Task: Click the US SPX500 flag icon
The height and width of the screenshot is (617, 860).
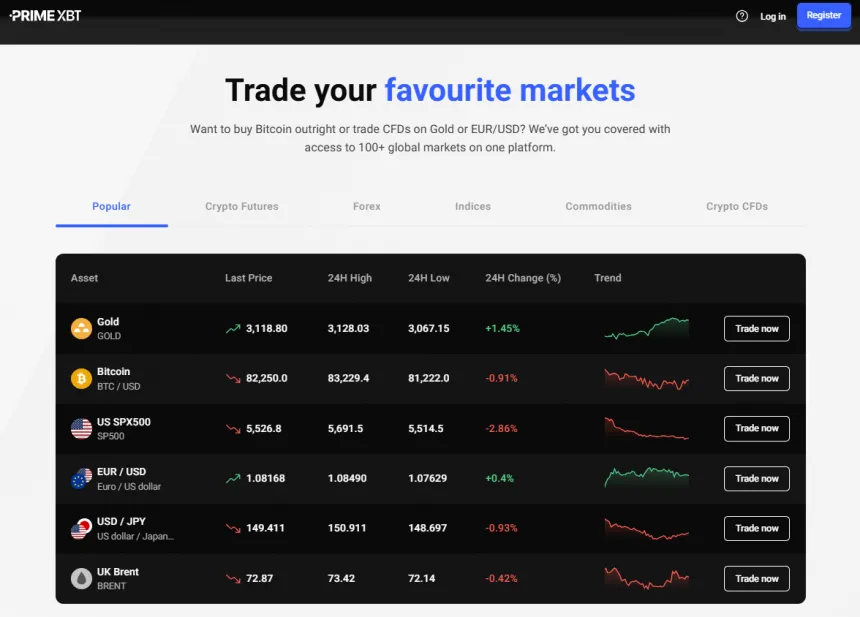Action: pos(81,429)
